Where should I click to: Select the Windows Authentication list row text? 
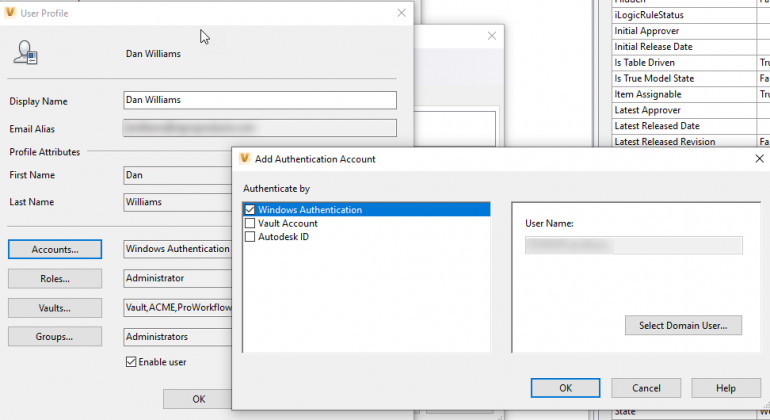point(310,210)
